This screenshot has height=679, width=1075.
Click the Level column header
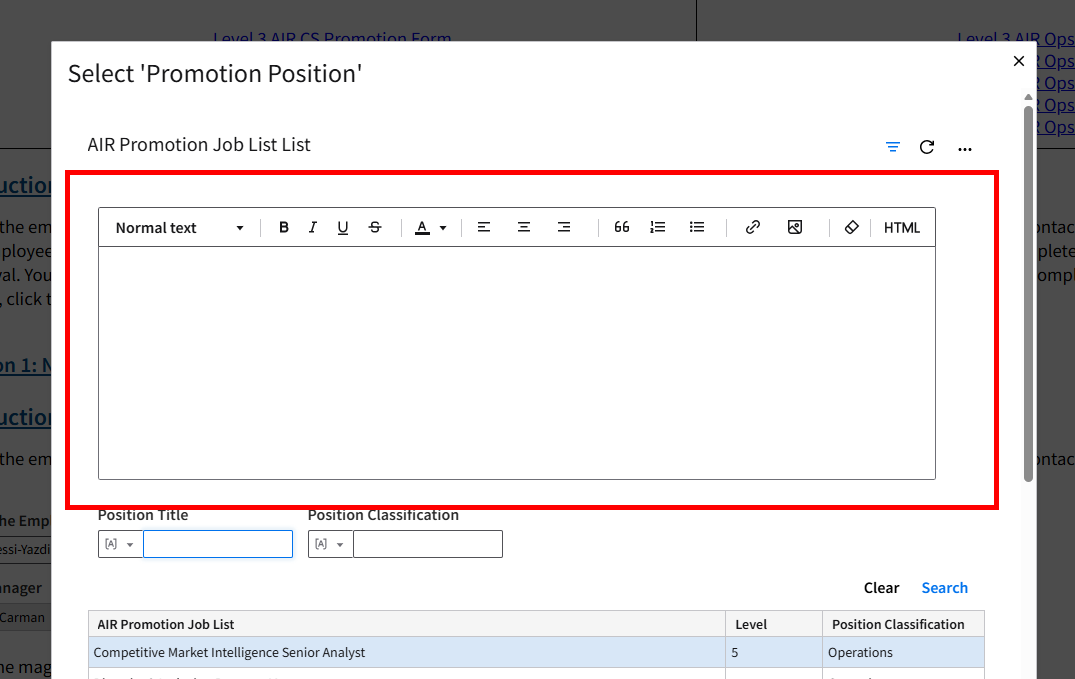774,624
